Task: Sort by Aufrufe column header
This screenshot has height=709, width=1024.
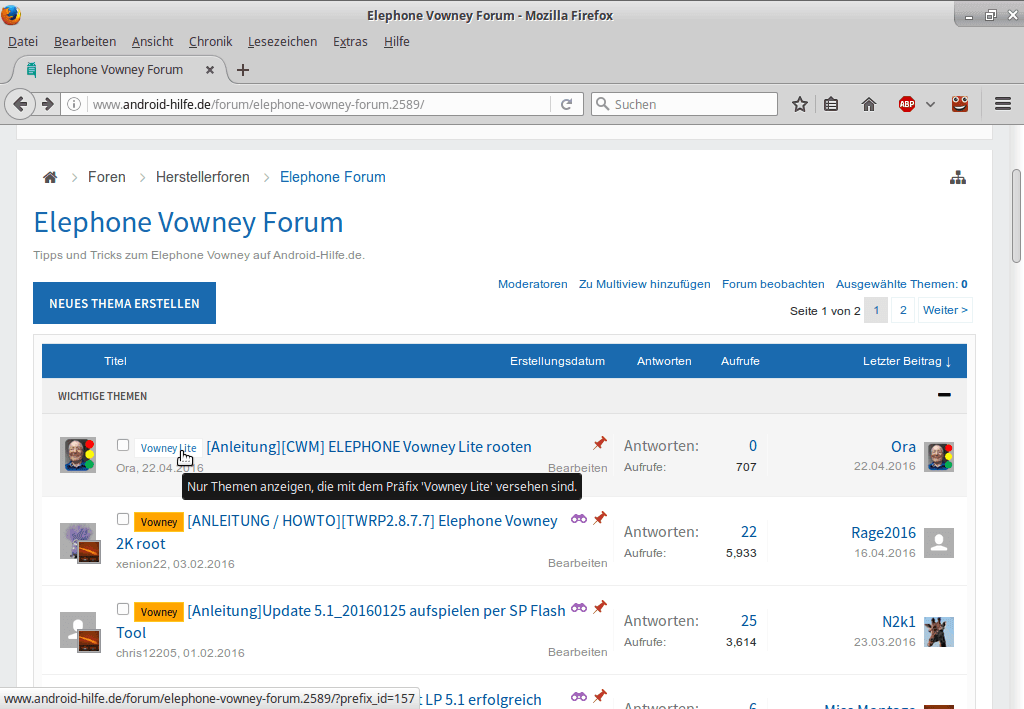Action: (x=740, y=361)
